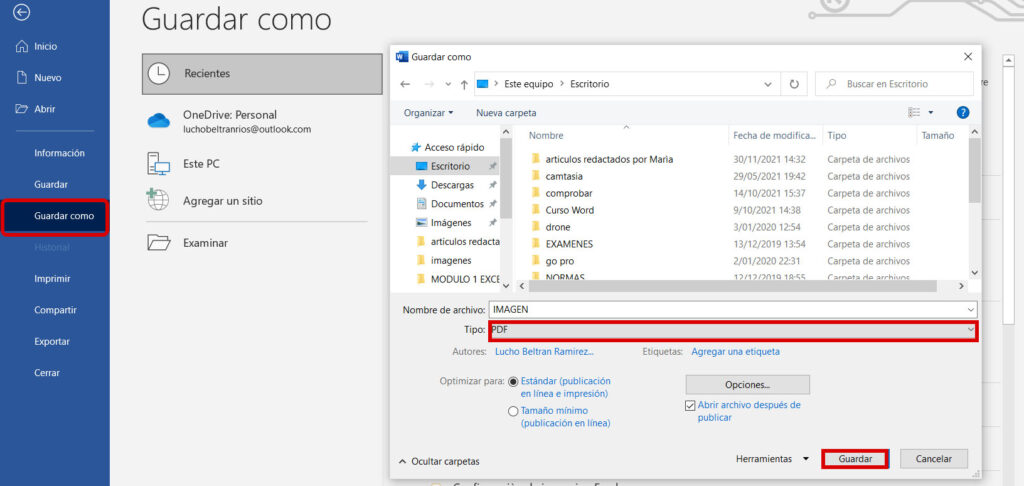Choose Imprimir from the sidebar menu

pos(53,279)
